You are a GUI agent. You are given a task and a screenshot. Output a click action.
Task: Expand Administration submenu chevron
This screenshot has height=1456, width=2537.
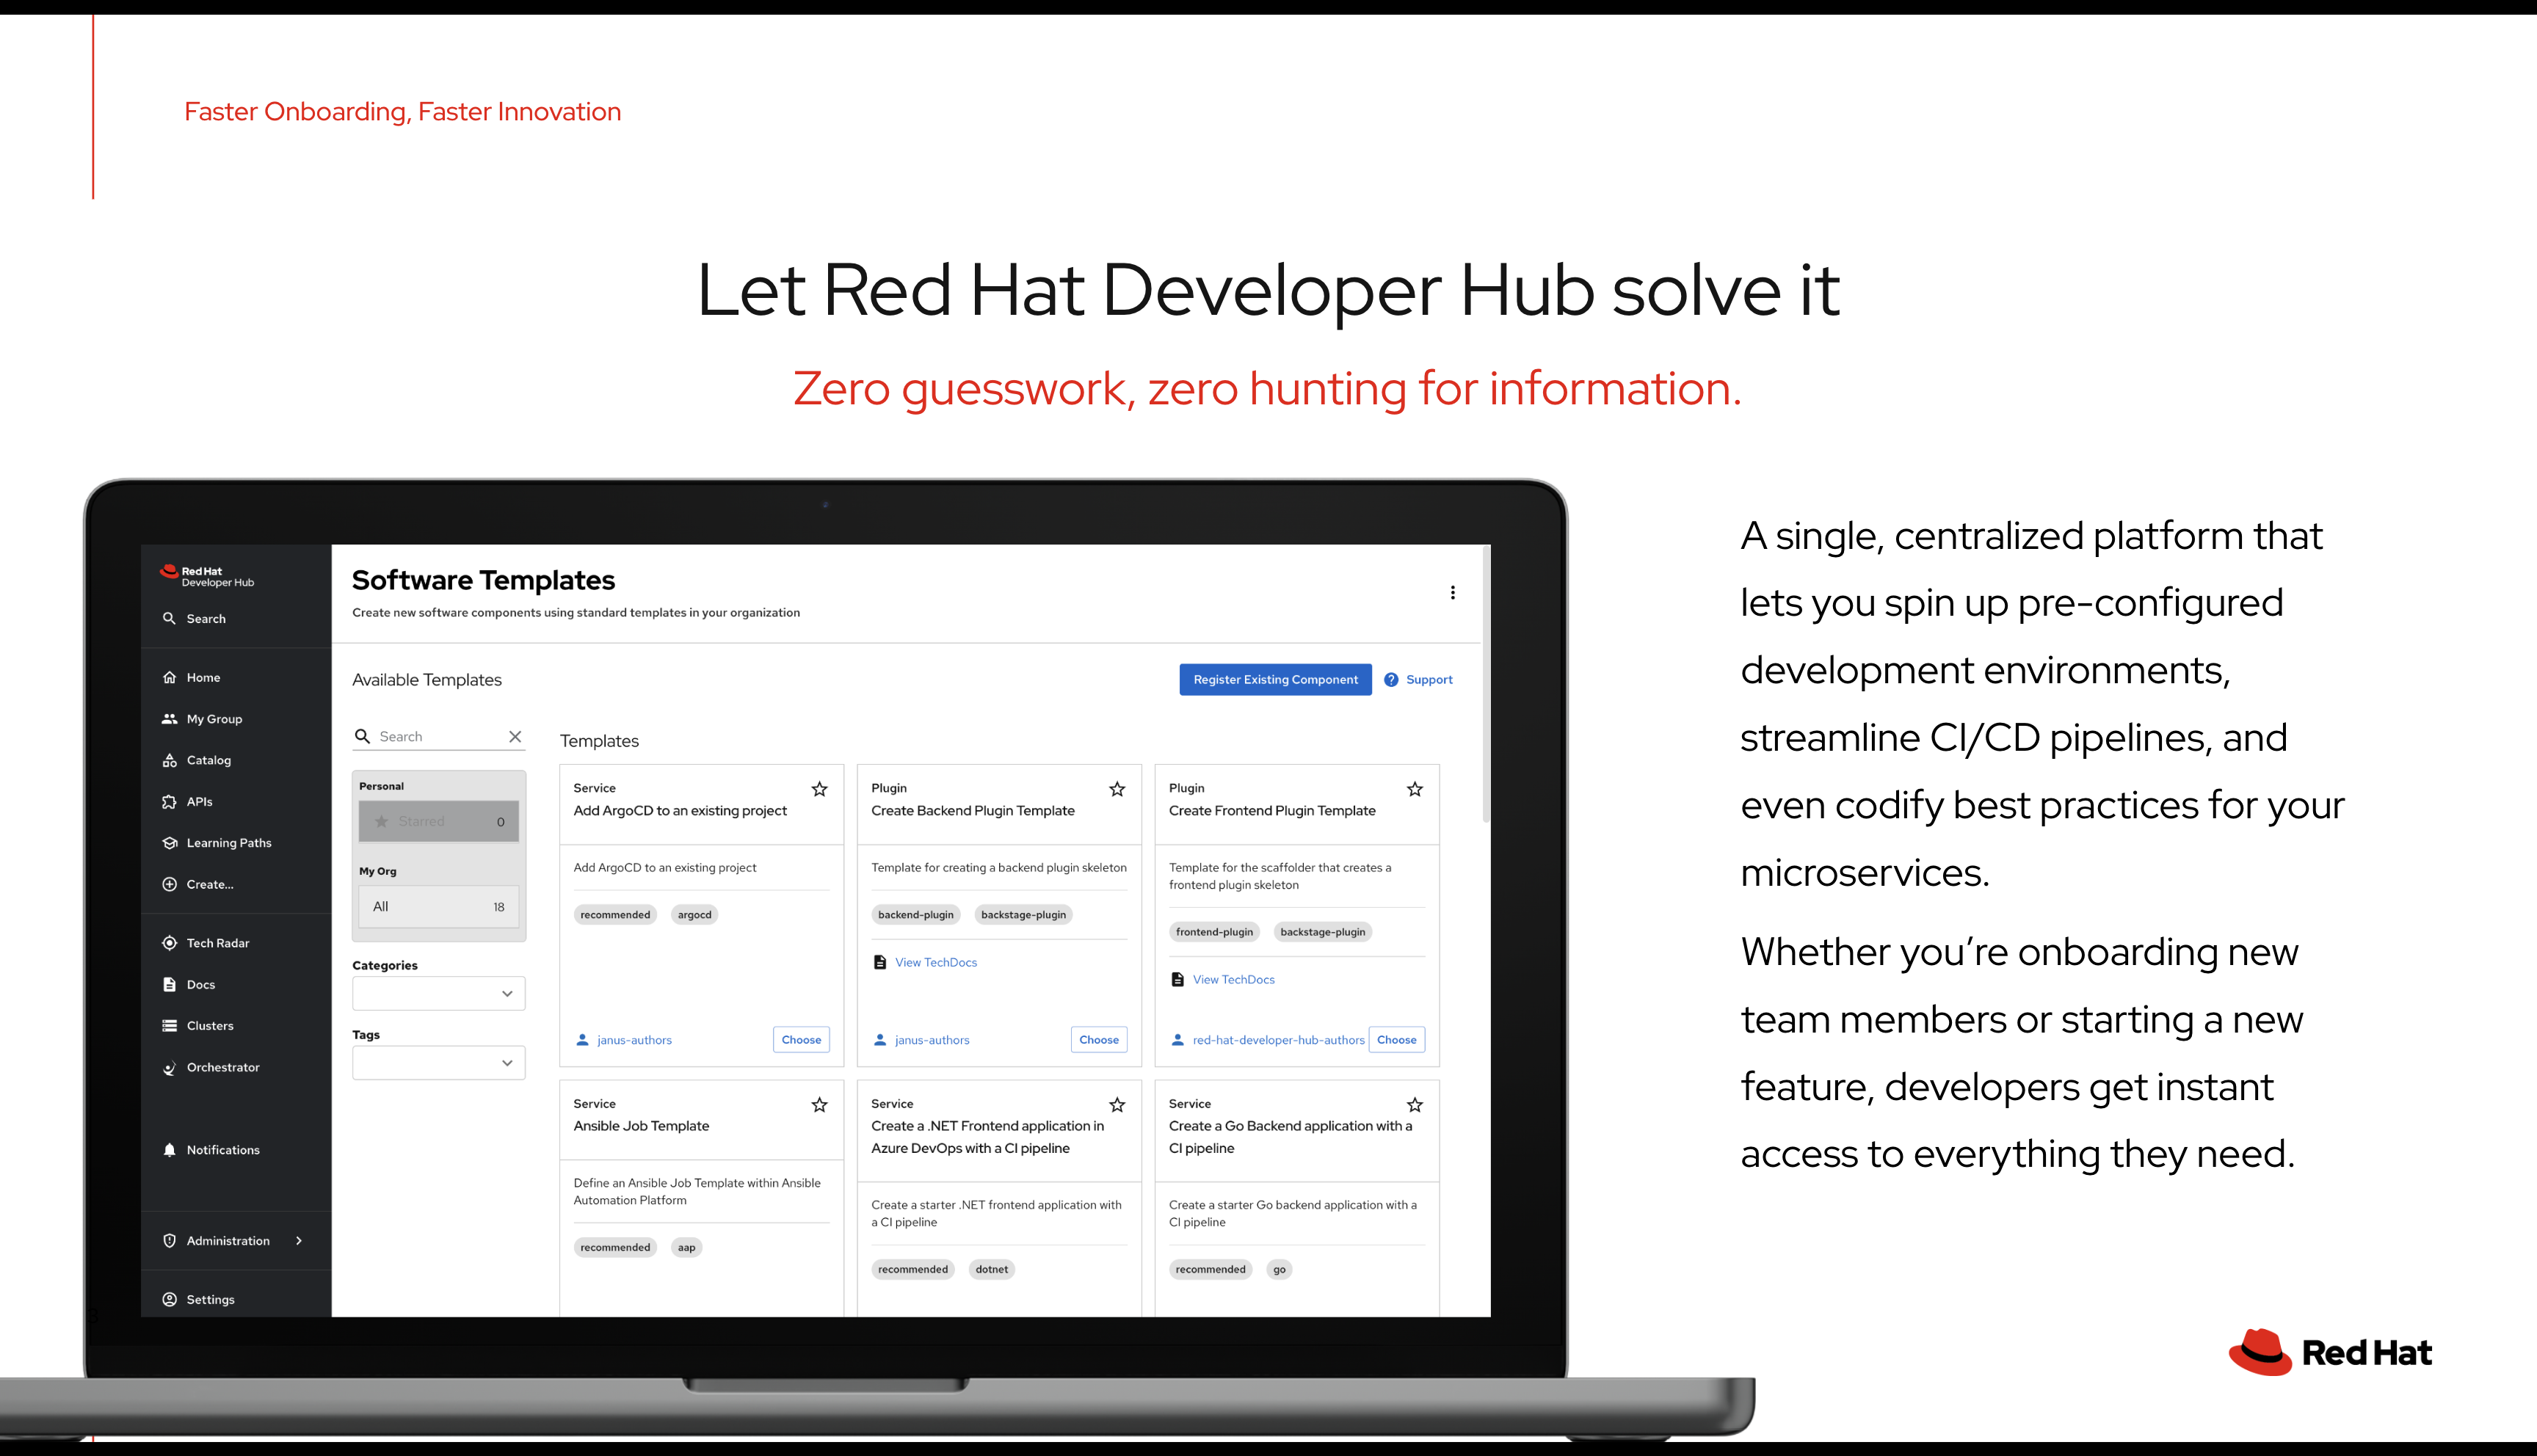[299, 1241]
